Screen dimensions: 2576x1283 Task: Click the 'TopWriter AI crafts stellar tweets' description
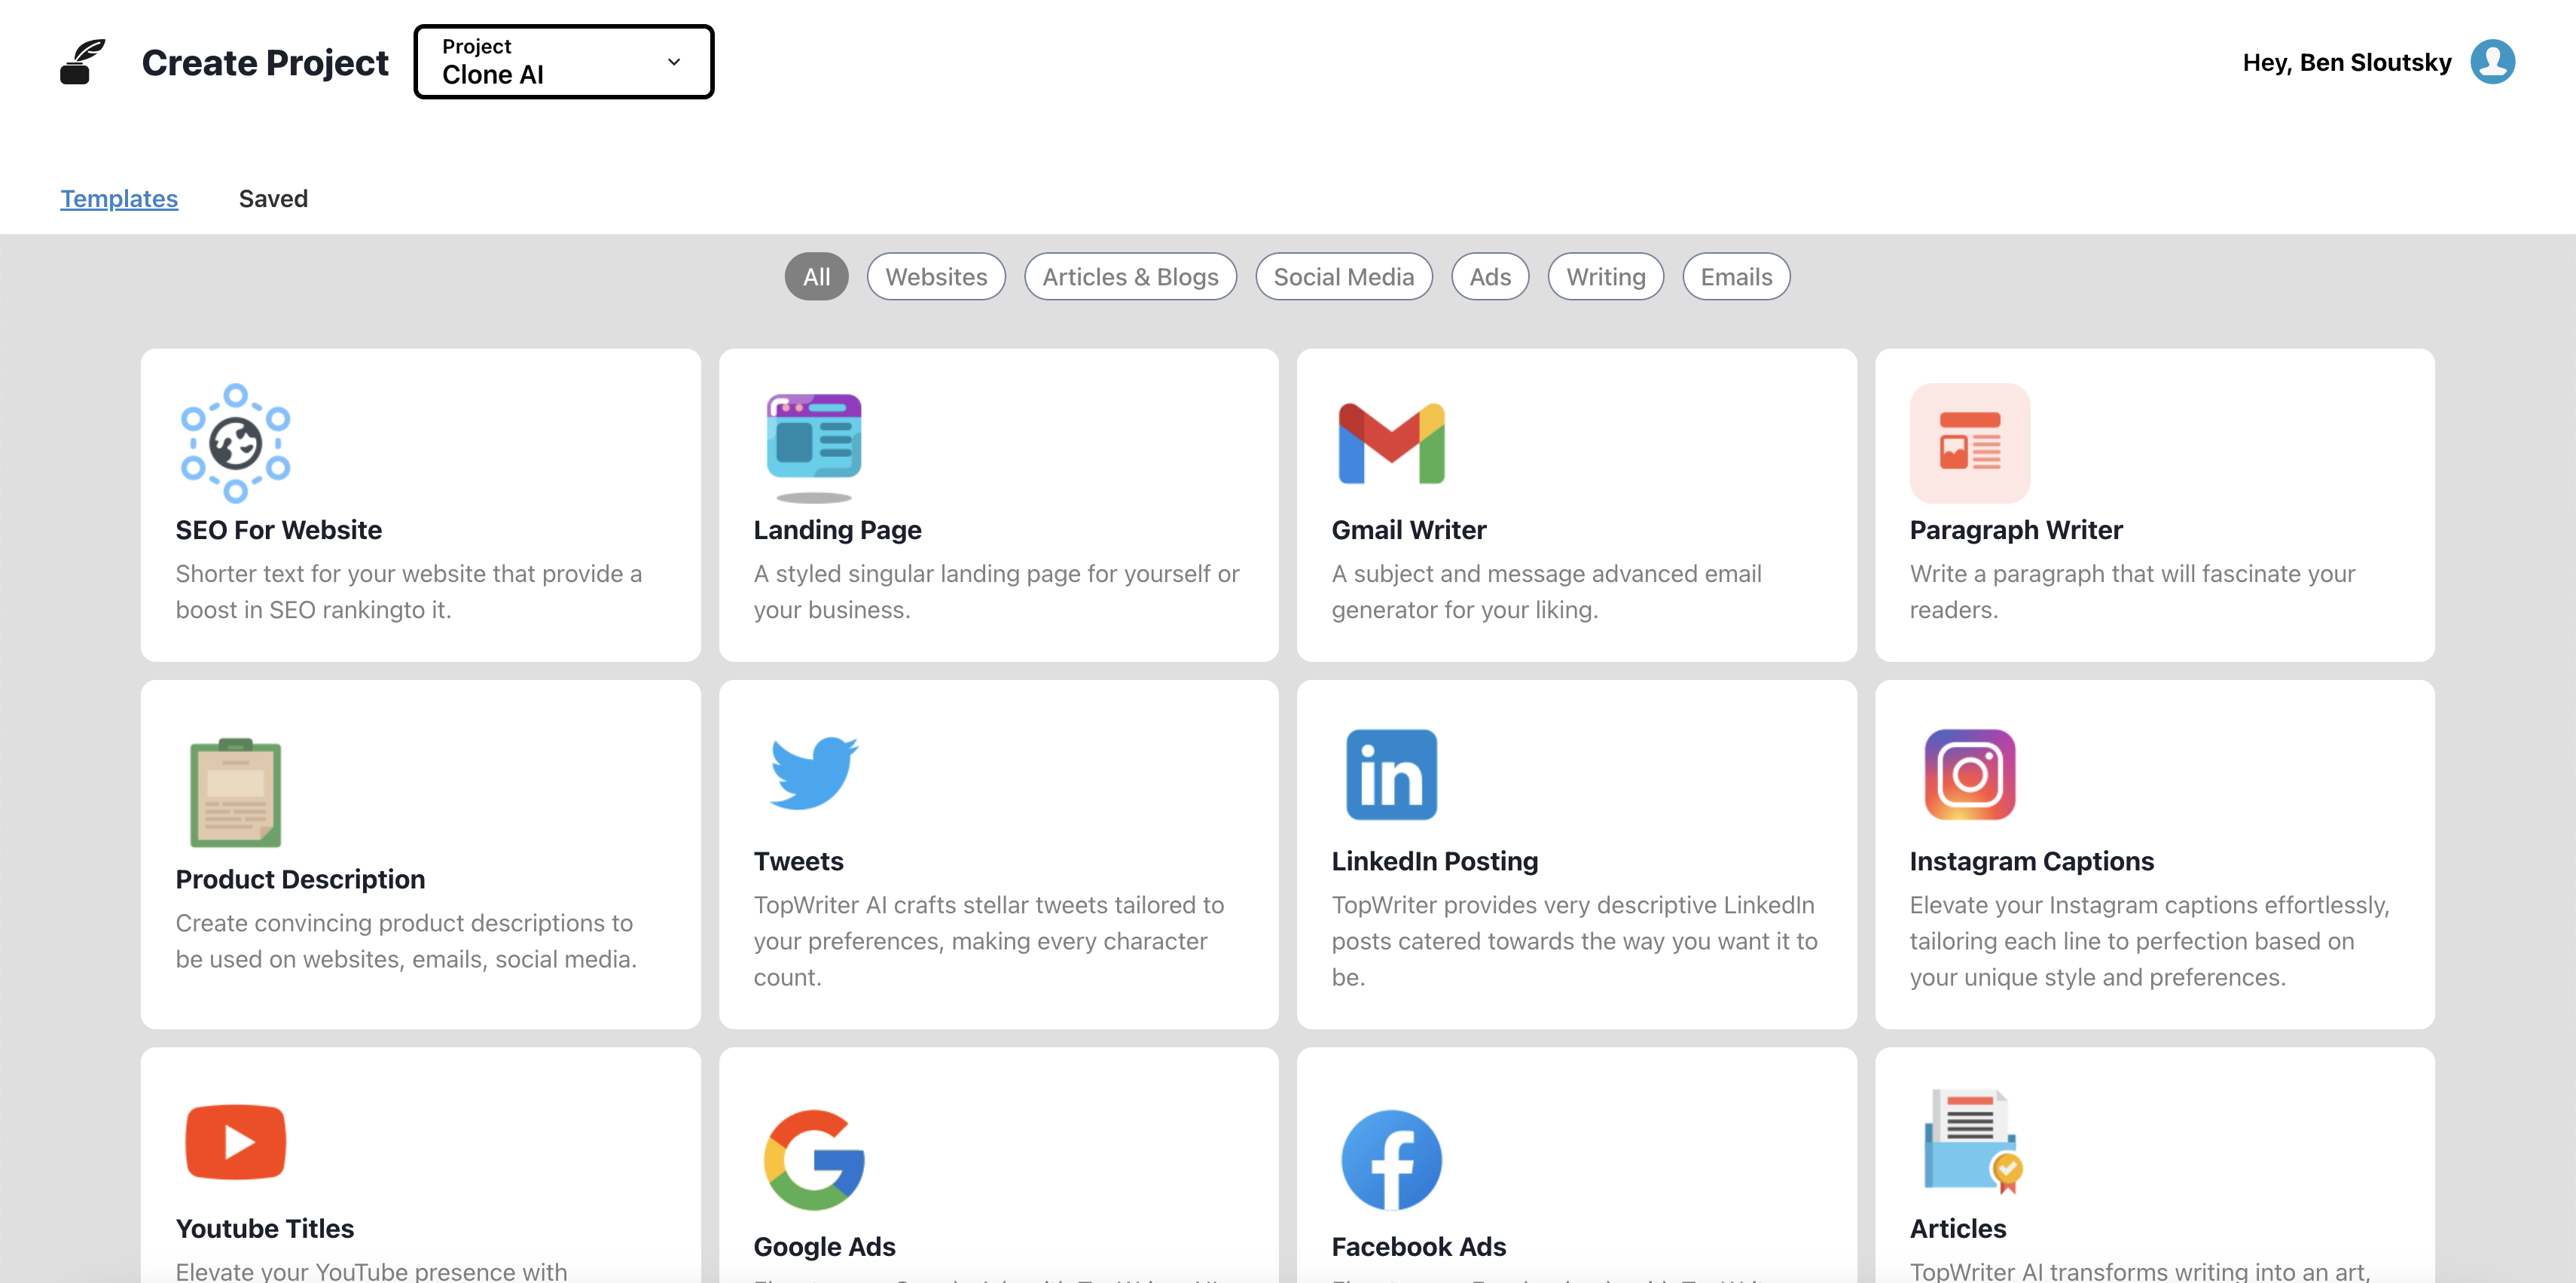pyautogui.click(x=988, y=940)
